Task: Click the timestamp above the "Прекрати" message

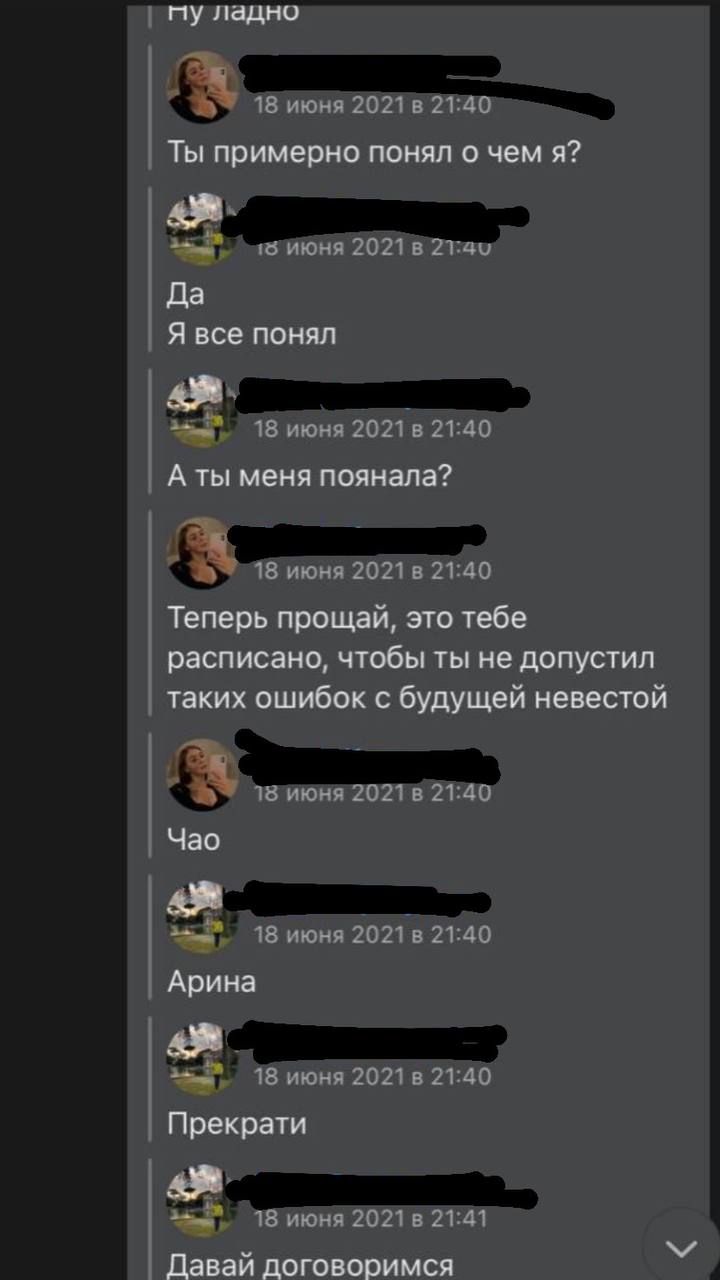Action: [372, 1076]
